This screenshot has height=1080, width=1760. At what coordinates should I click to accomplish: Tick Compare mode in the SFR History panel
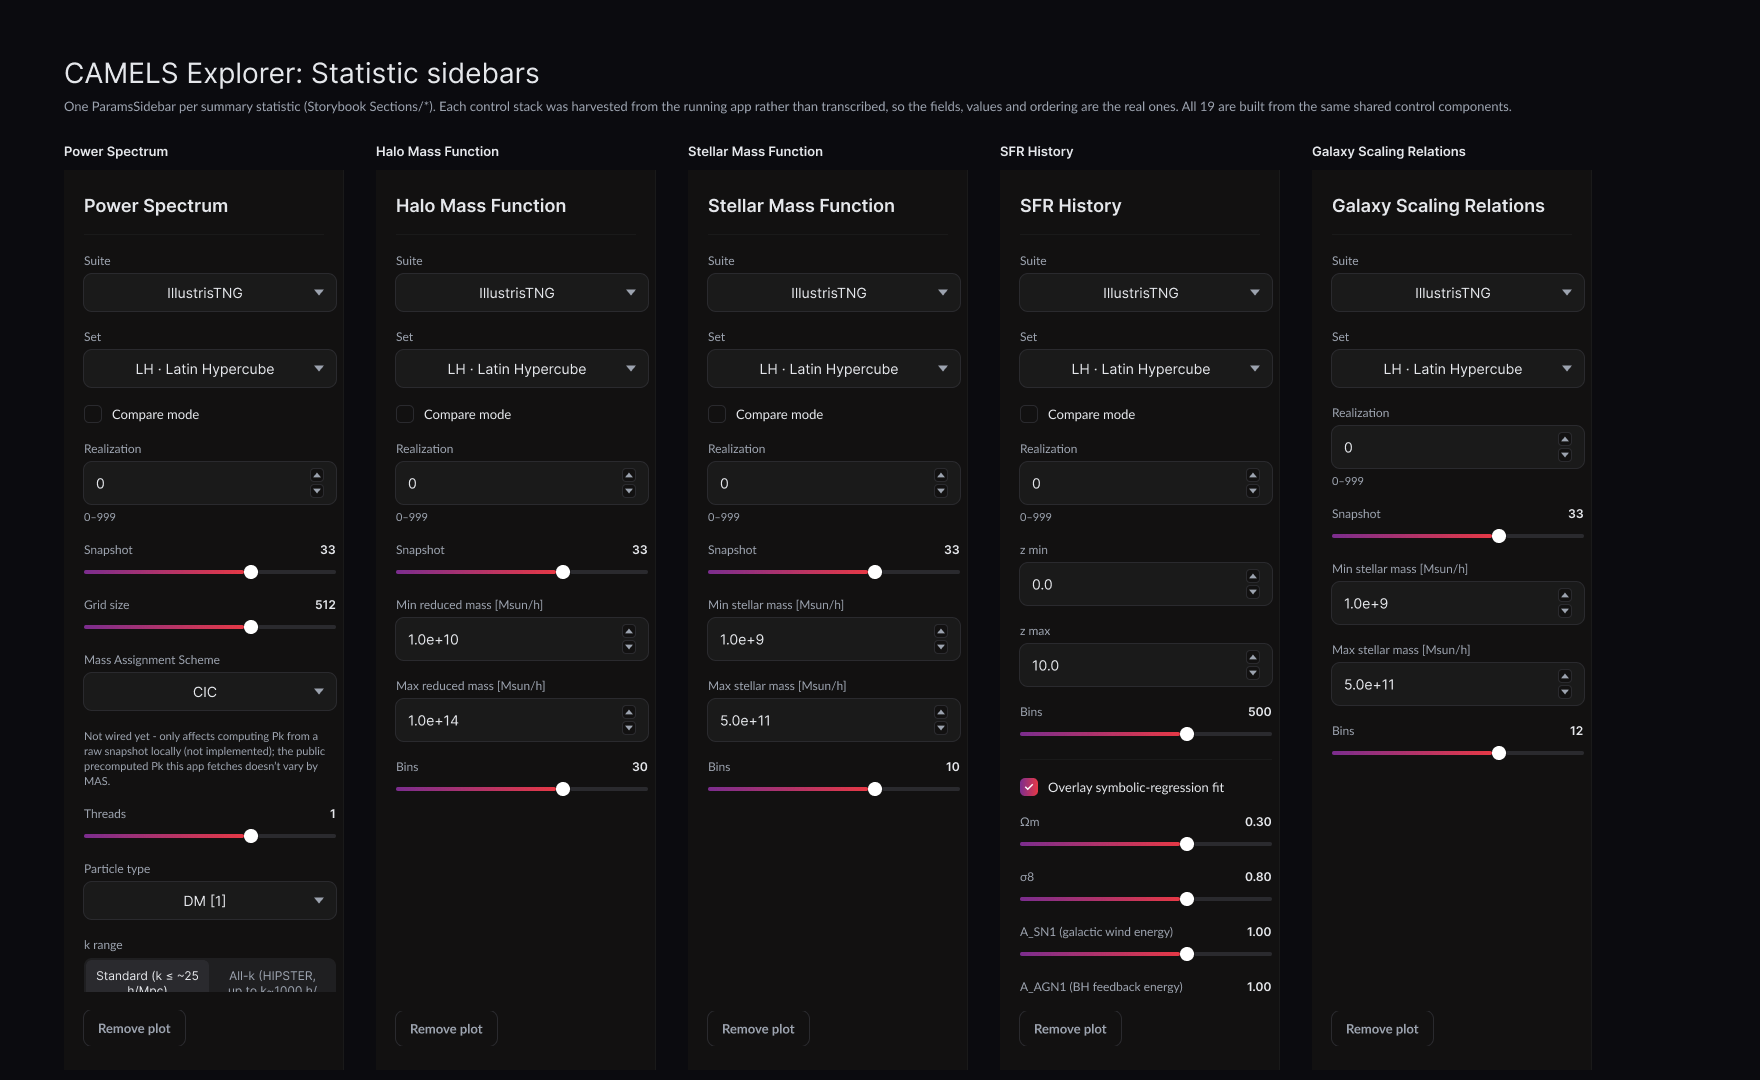click(x=1029, y=414)
